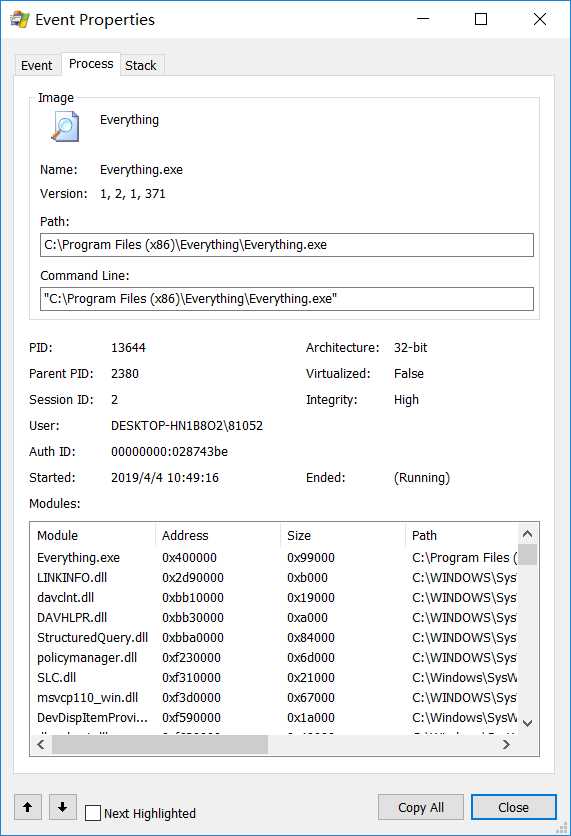Select the DAVHLPR.dll module row
Screen dimensions: 571x836
pos(274,617)
